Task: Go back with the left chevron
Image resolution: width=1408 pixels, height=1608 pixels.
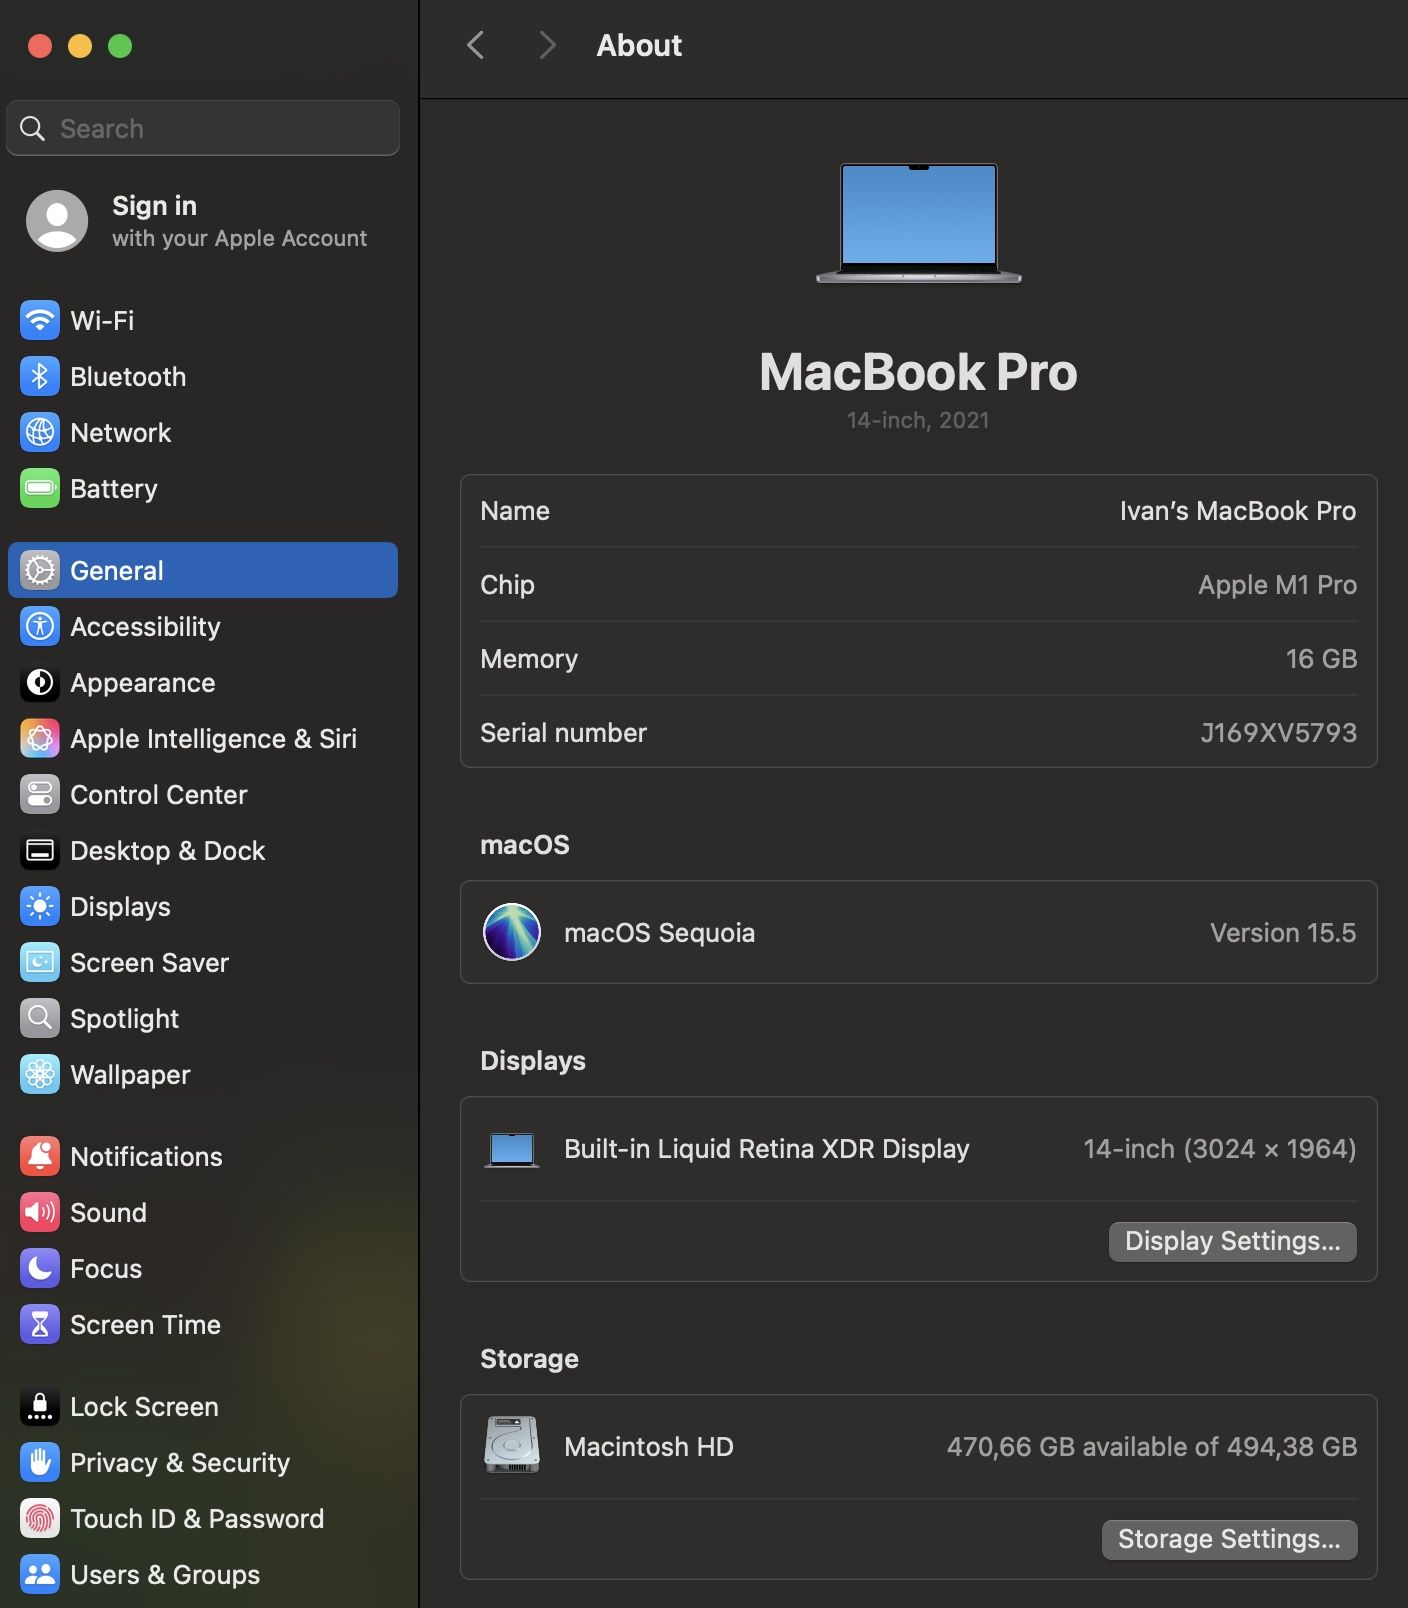Action: pyautogui.click(x=476, y=45)
